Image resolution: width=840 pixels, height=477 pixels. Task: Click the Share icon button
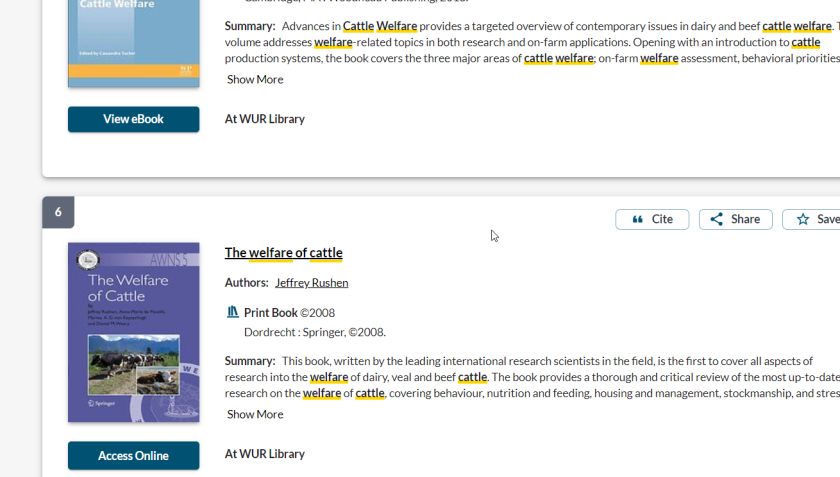pyautogui.click(x=717, y=220)
